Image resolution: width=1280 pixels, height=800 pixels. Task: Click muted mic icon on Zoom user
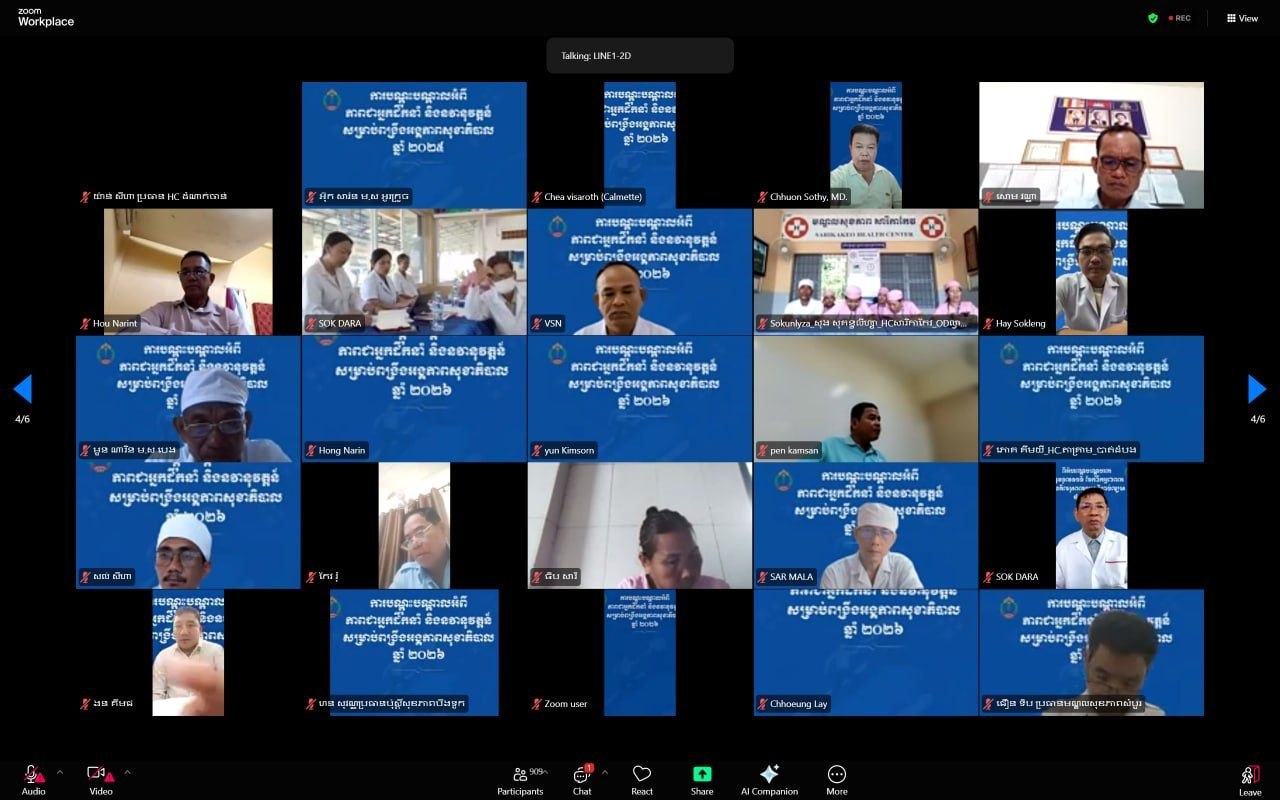coord(537,704)
